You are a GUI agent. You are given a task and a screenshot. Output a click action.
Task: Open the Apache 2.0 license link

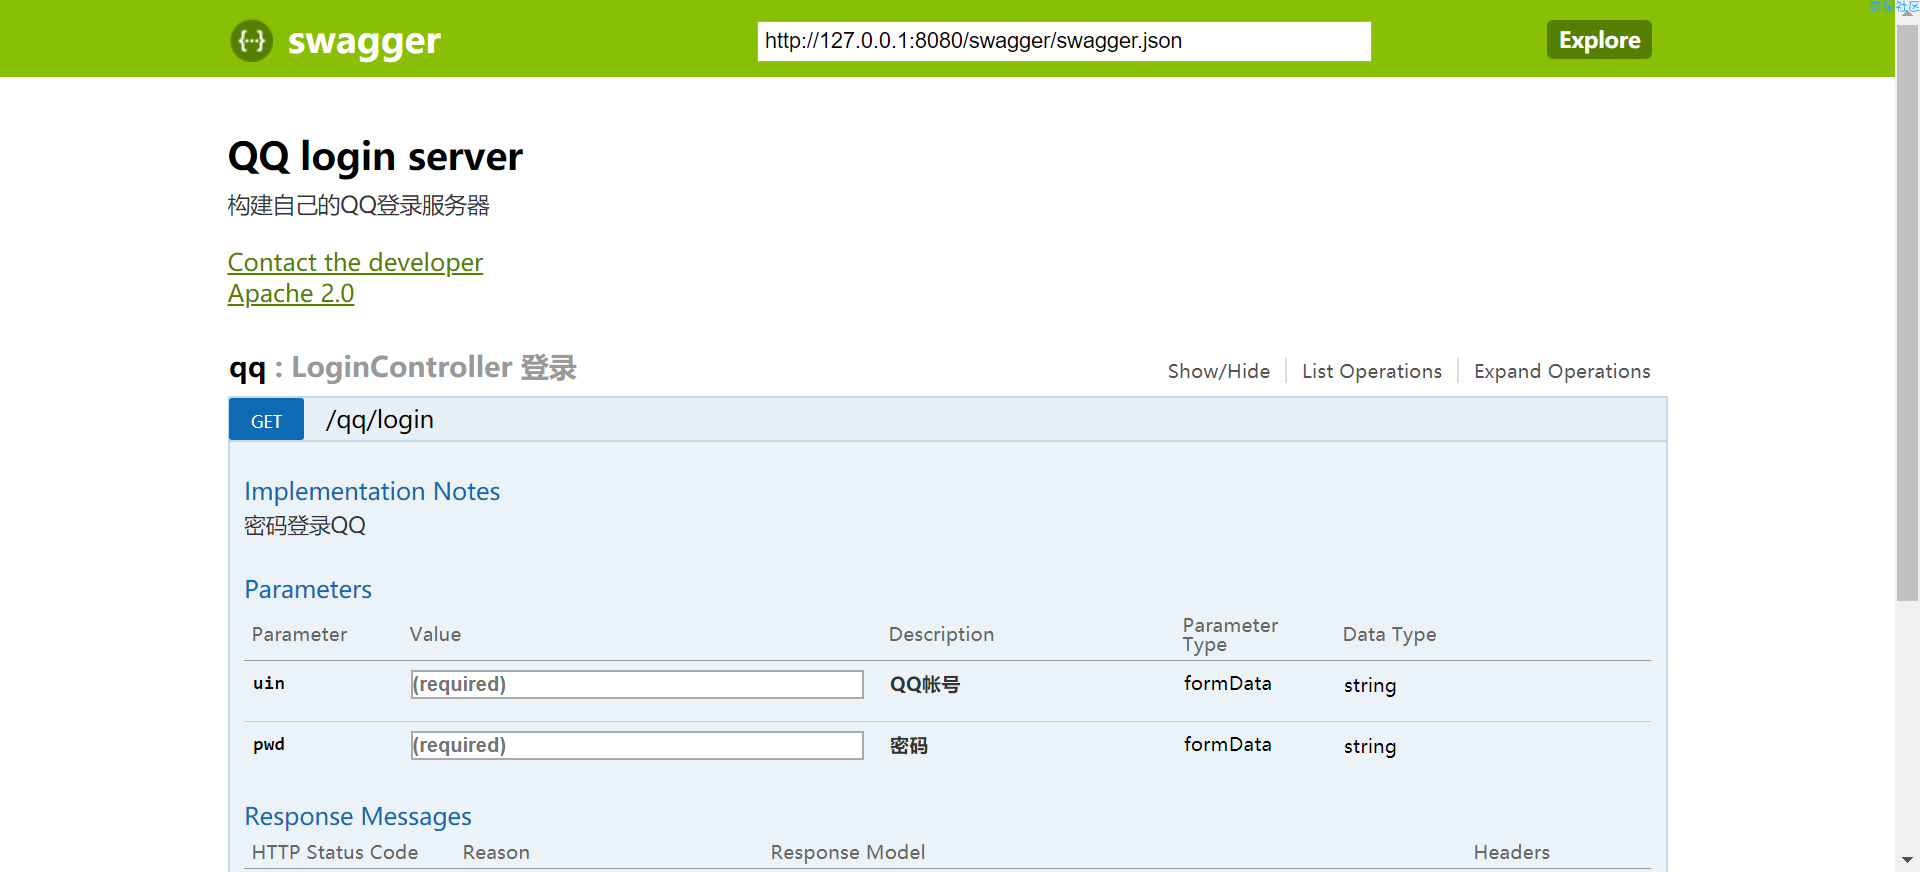[x=291, y=293]
